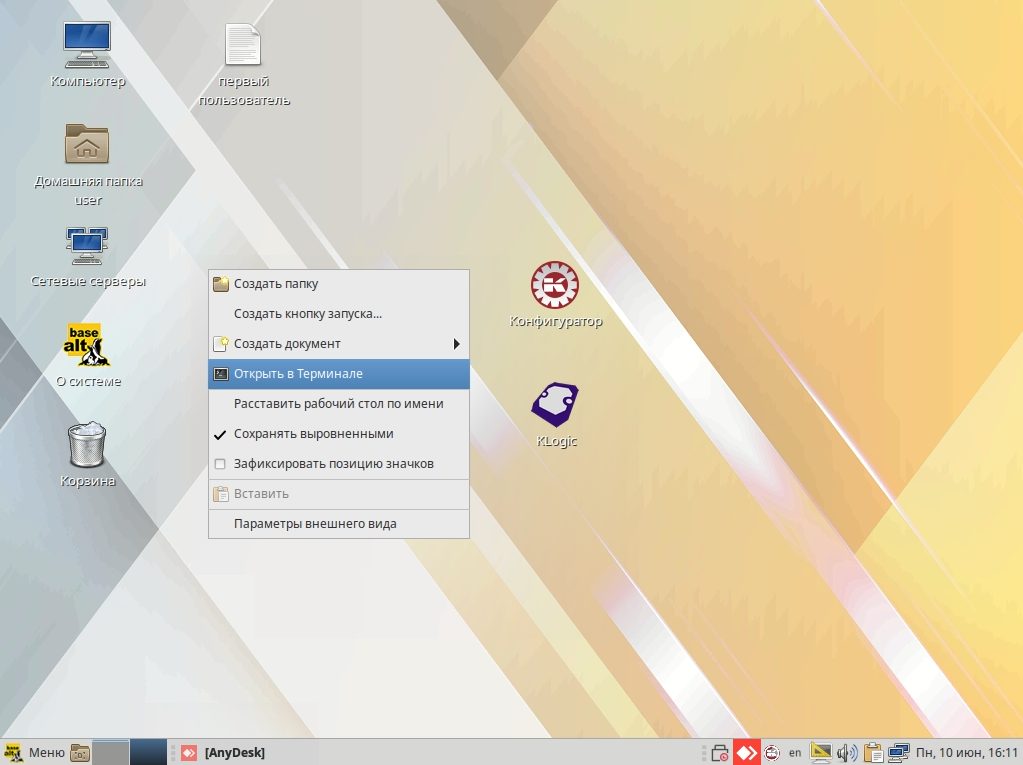This screenshot has width=1023, height=765.
Task: Toggle Сохранять выровненными option
Action: (x=313, y=434)
